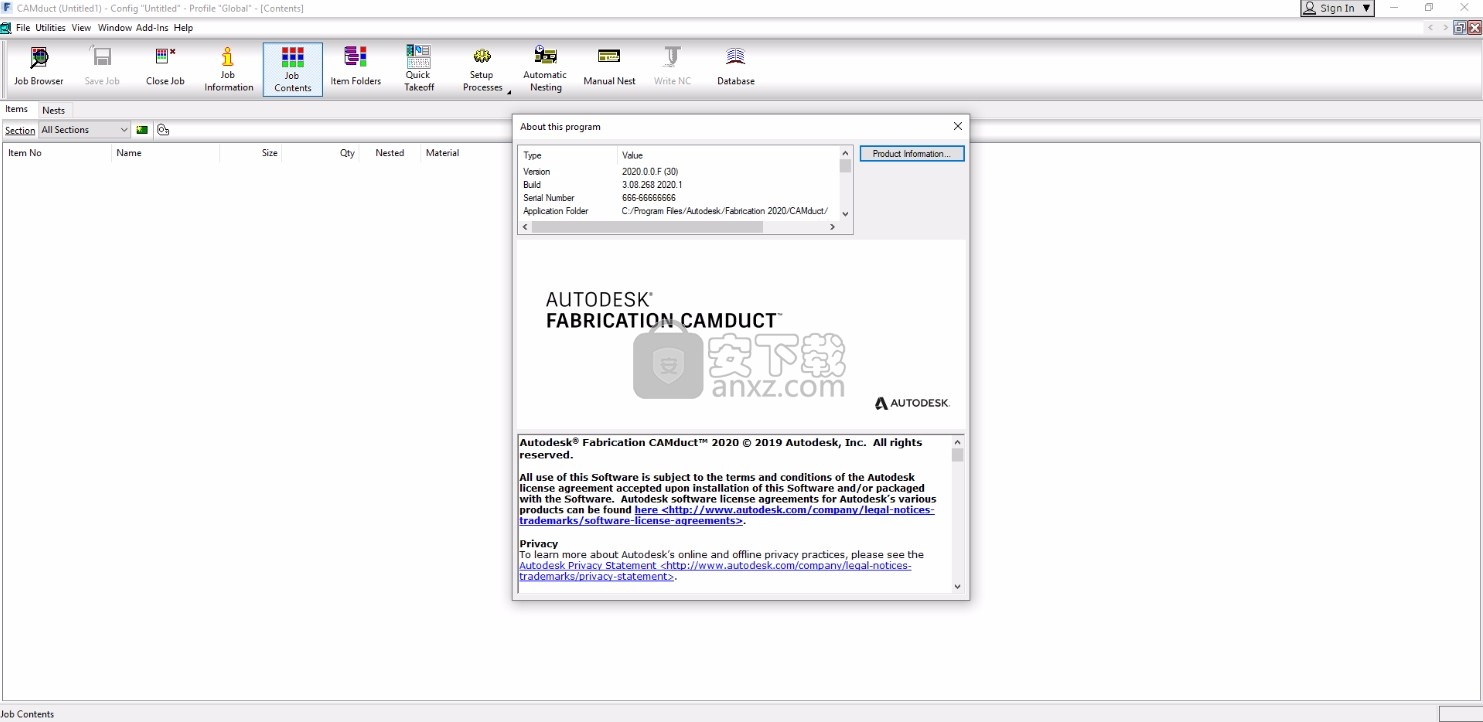The image size is (1483, 722).
Task: Click the Section label
Action: tap(20, 130)
